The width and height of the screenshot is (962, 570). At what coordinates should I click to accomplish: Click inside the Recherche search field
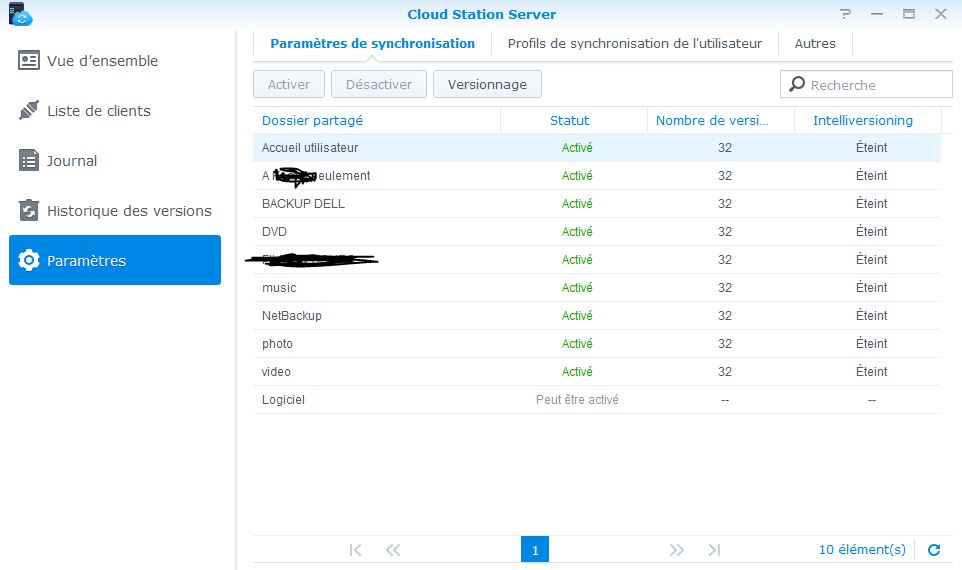tap(875, 85)
